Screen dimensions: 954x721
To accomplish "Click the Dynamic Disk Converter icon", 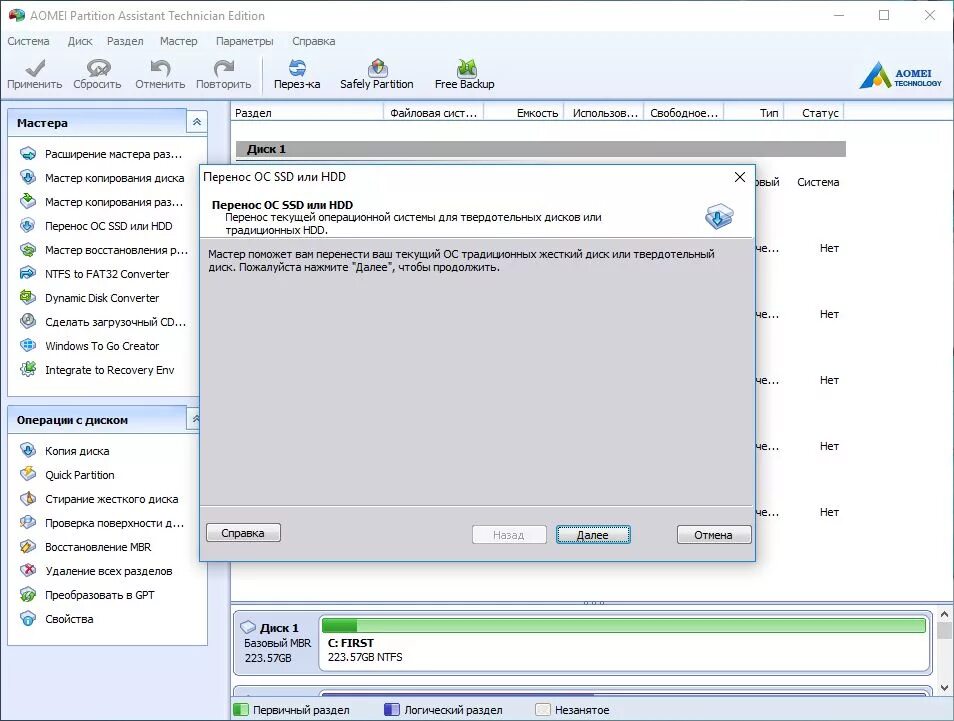I will [x=28, y=298].
